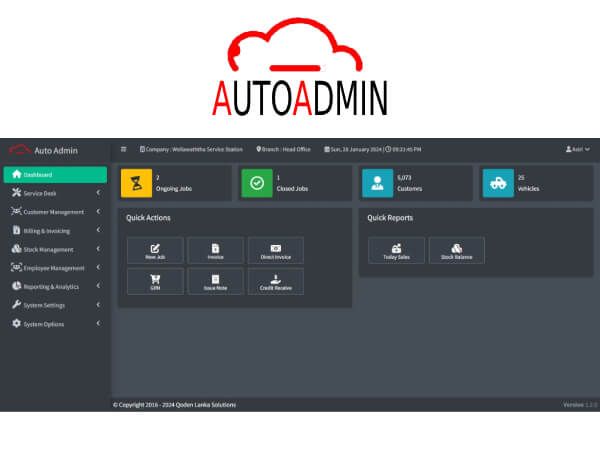Click the Company name text in header
The width and height of the screenshot is (600, 450).
[x=191, y=149]
